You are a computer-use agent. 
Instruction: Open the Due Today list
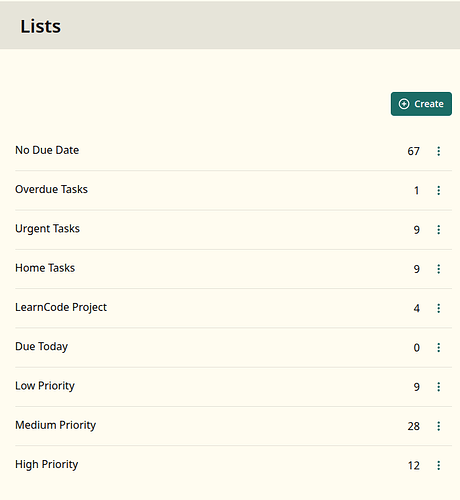tap(41, 347)
